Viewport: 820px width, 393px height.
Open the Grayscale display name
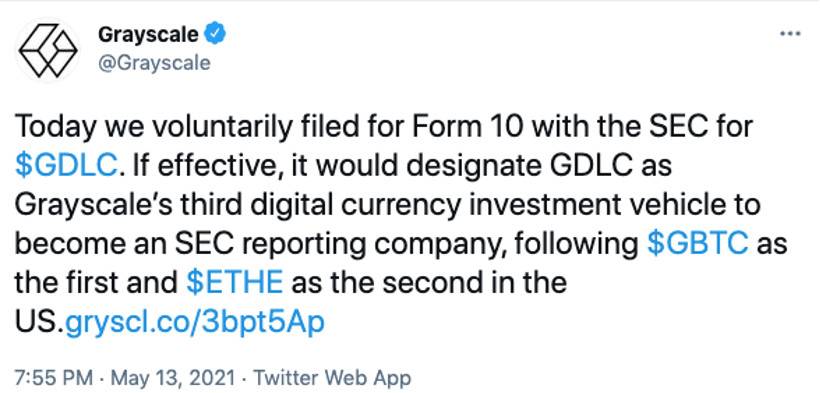coord(149,35)
